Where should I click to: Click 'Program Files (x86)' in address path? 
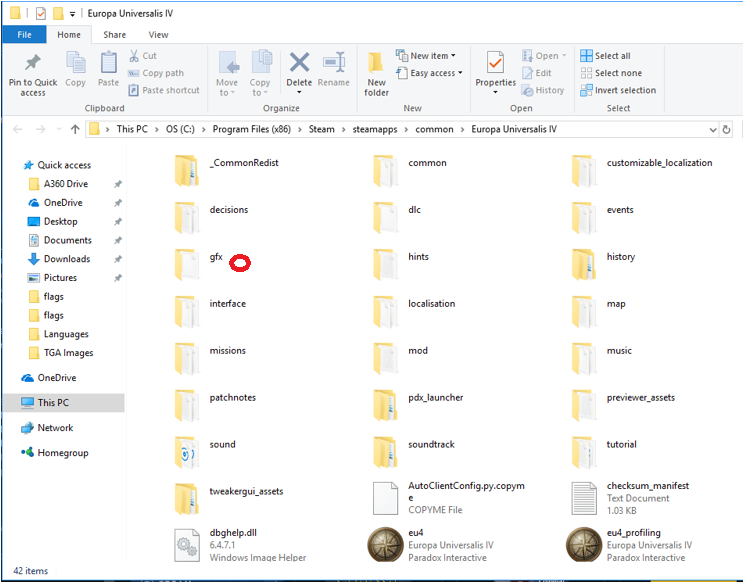(x=252, y=129)
